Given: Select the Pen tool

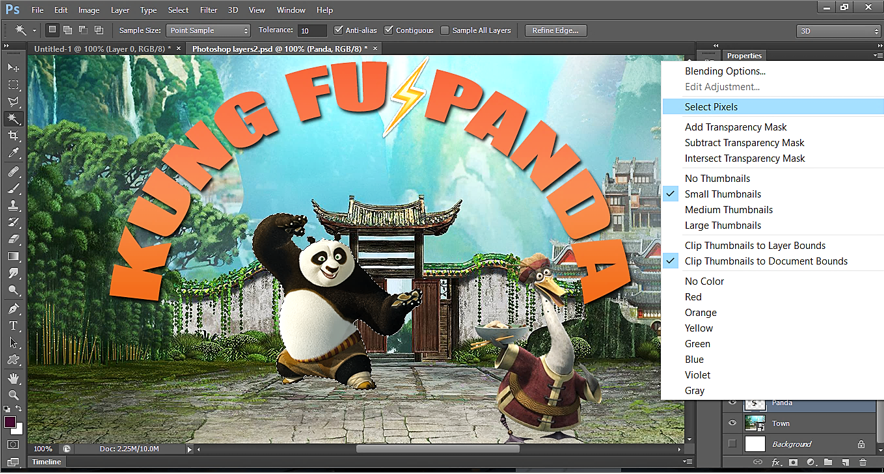Looking at the screenshot, I should [13, 309].
